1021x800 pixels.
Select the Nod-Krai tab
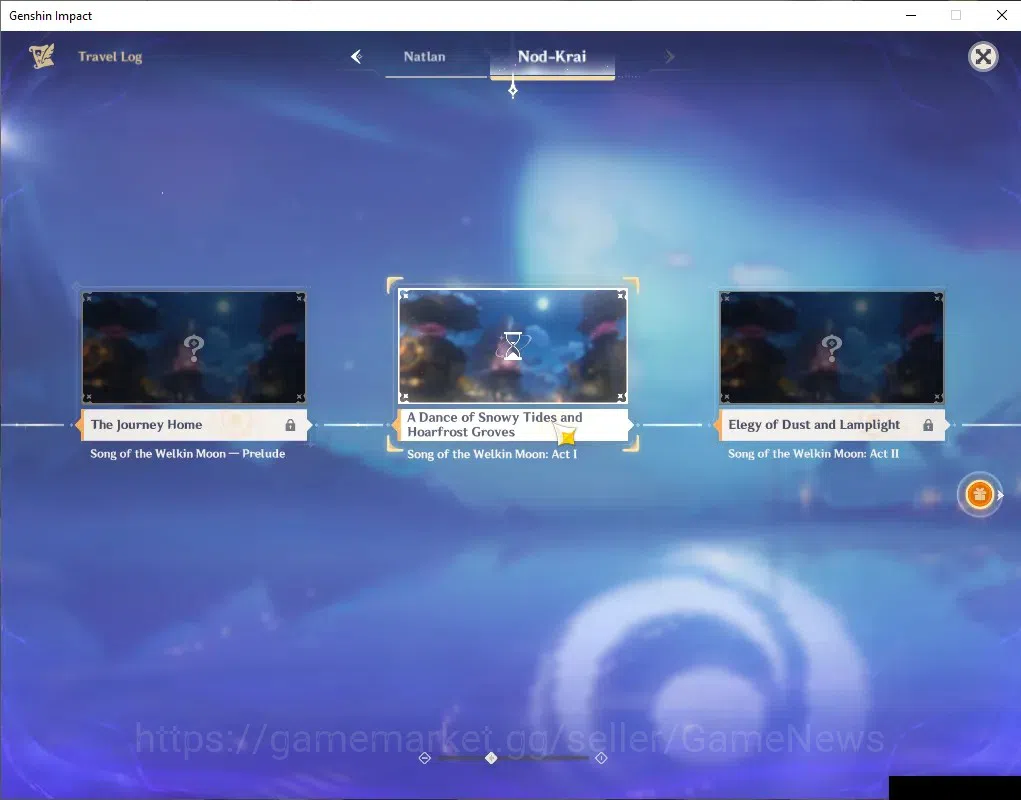[552, 57]
